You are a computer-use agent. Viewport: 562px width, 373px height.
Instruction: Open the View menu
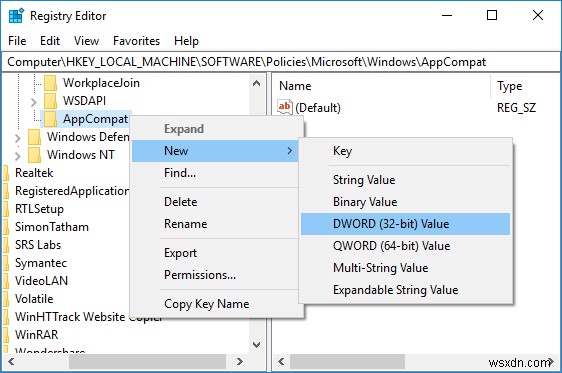coord(86,41)
